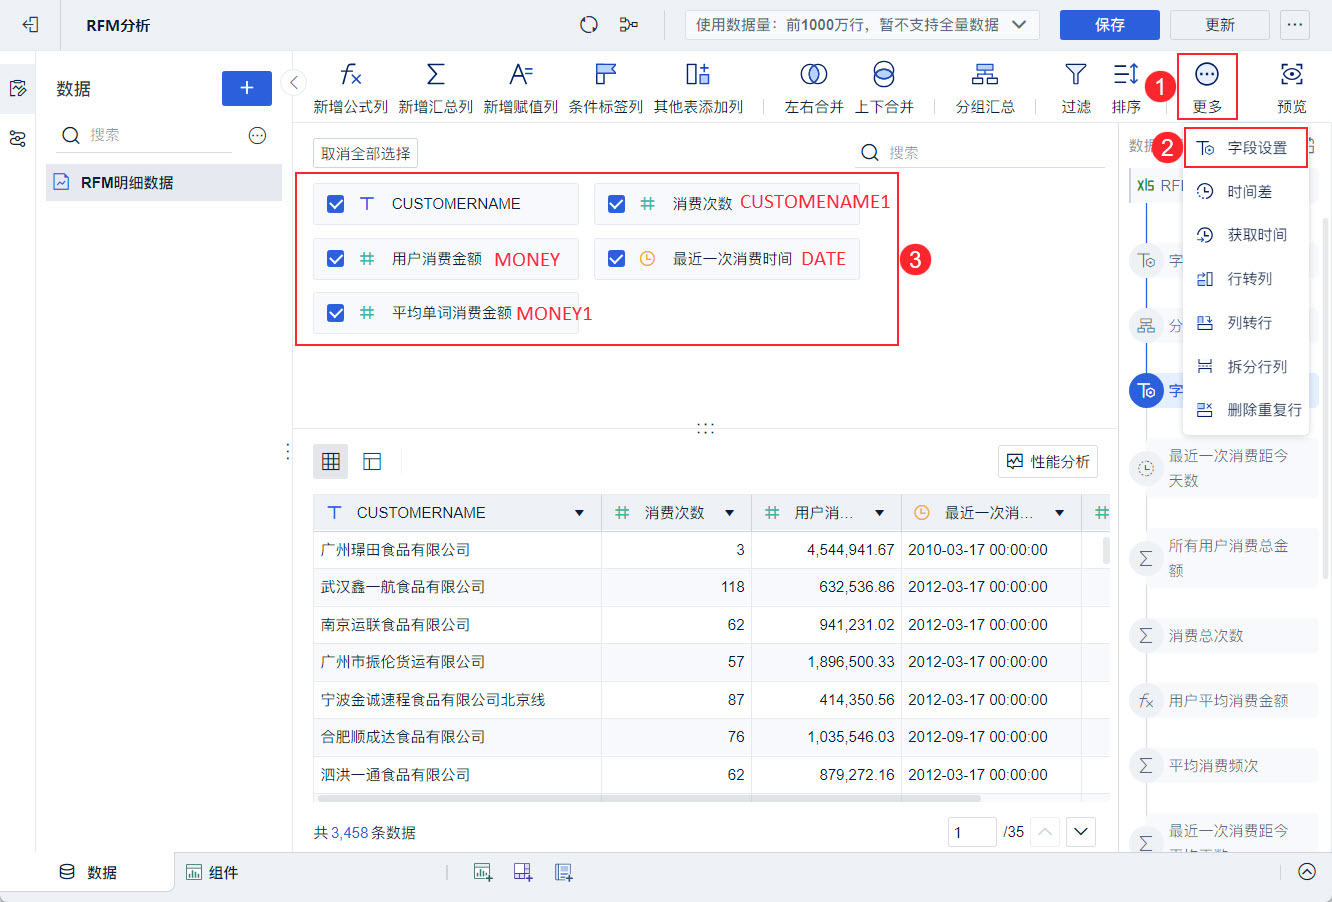This screenshot has width=1332, height=902.
Task: Click the field search box
Action: [x=980, y=153]
